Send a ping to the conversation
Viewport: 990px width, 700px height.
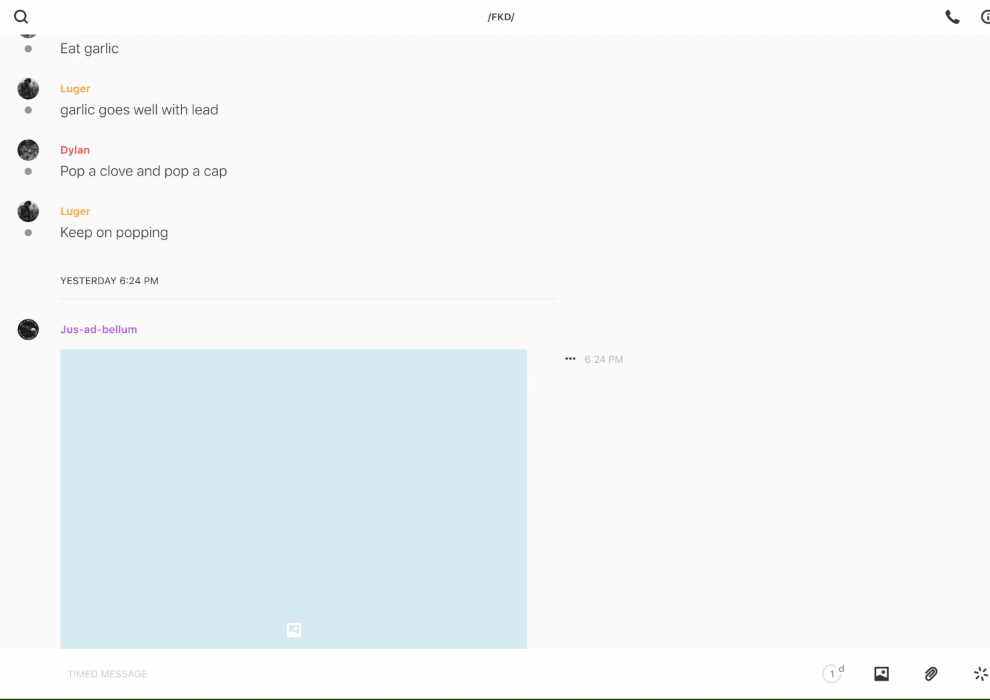(x=980, y=674)
